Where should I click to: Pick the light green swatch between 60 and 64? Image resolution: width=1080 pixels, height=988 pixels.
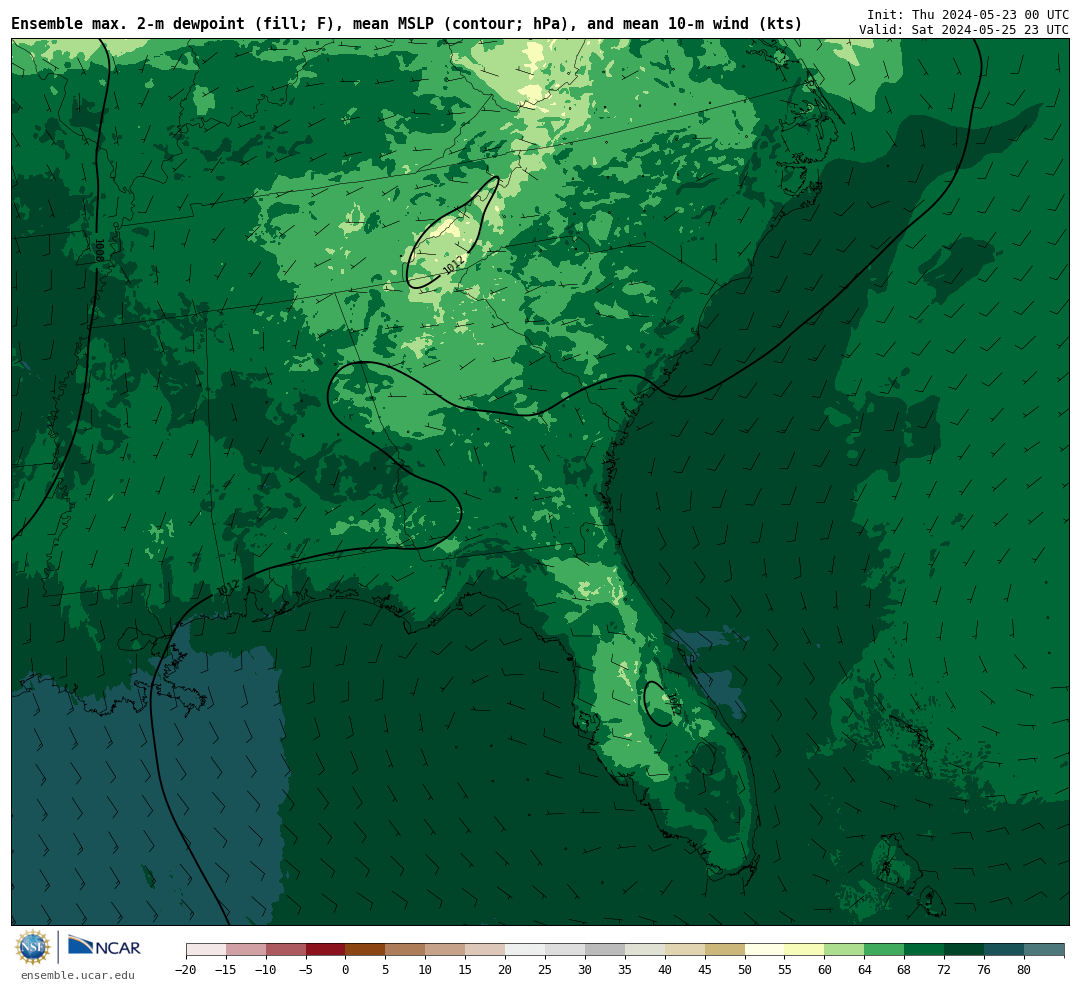845,950
